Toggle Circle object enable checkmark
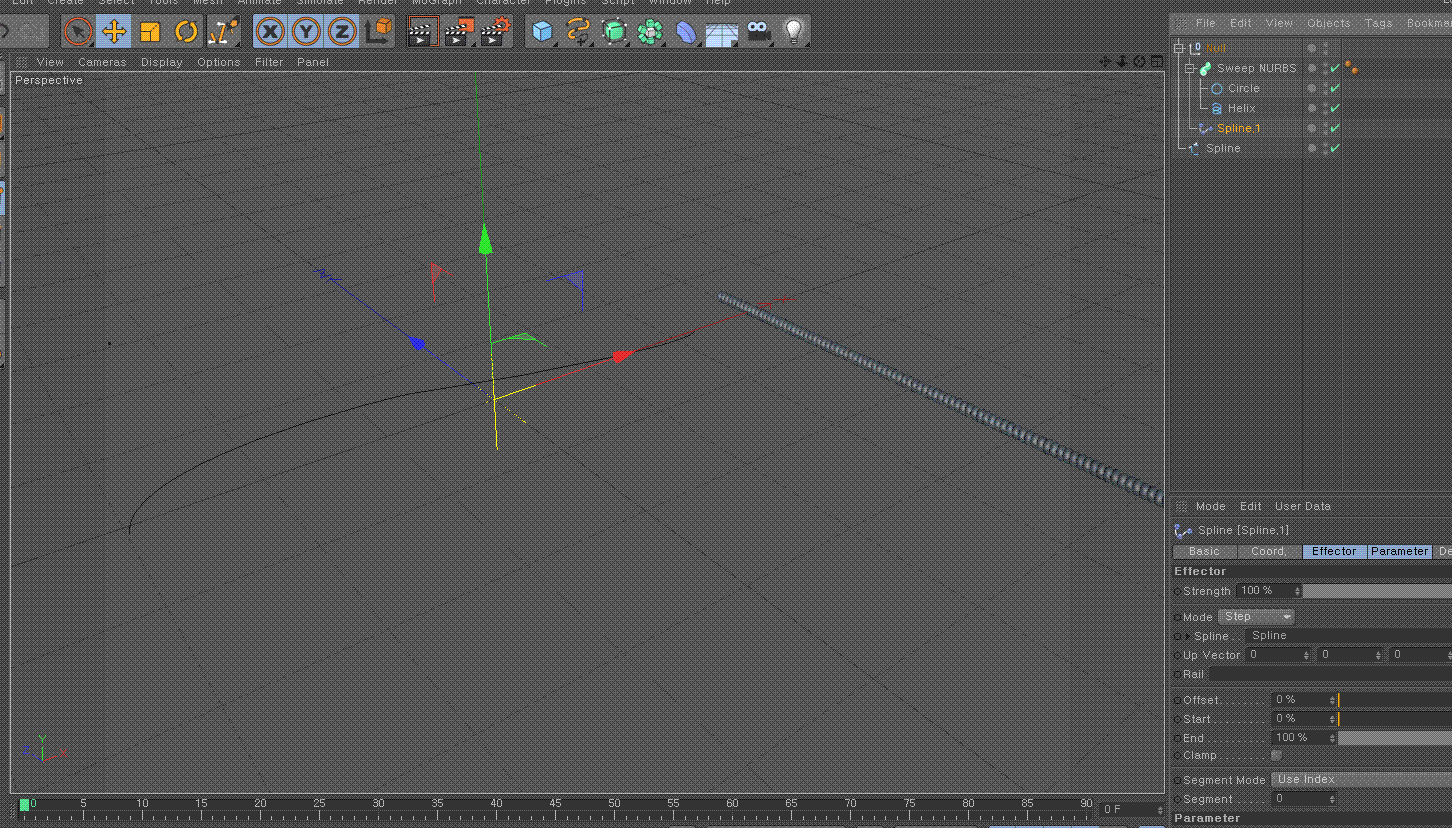 point(1335,88)
